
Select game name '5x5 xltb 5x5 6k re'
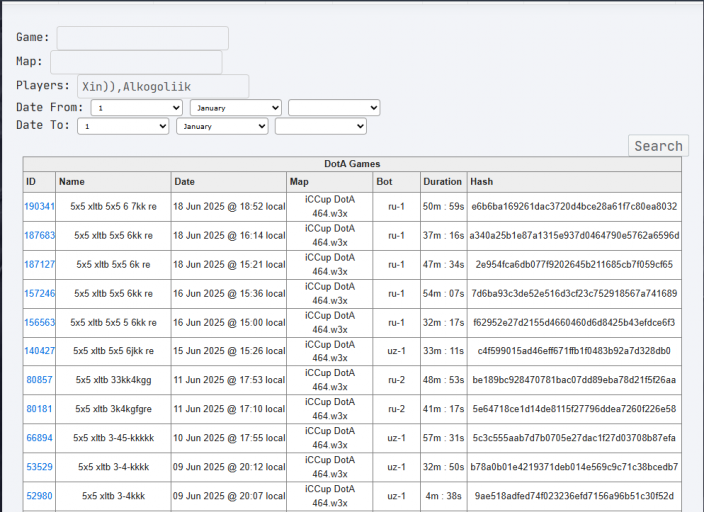tap(114, 265)
